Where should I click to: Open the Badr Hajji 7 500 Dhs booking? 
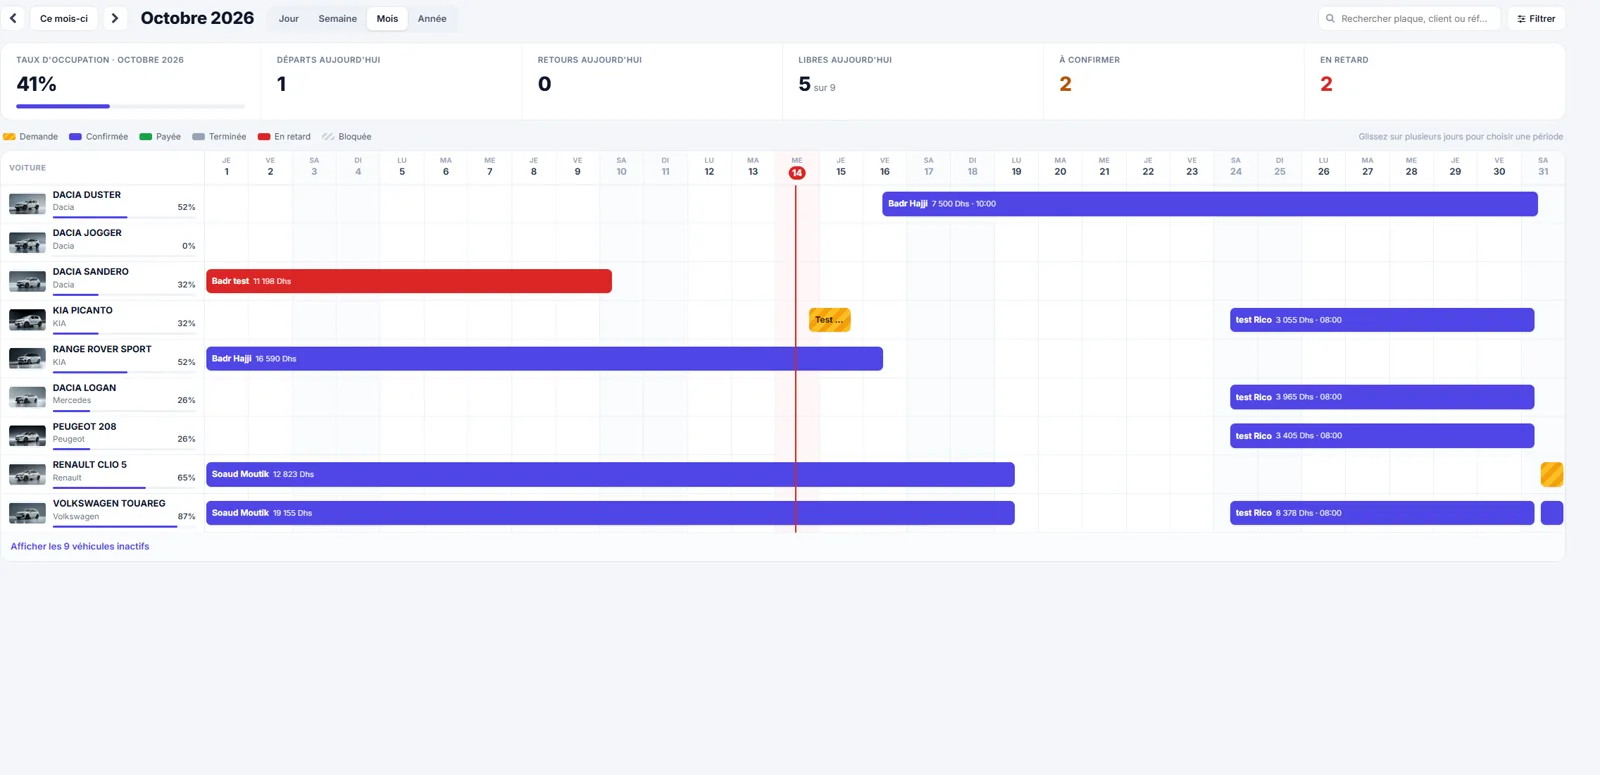pos(1210,204)
